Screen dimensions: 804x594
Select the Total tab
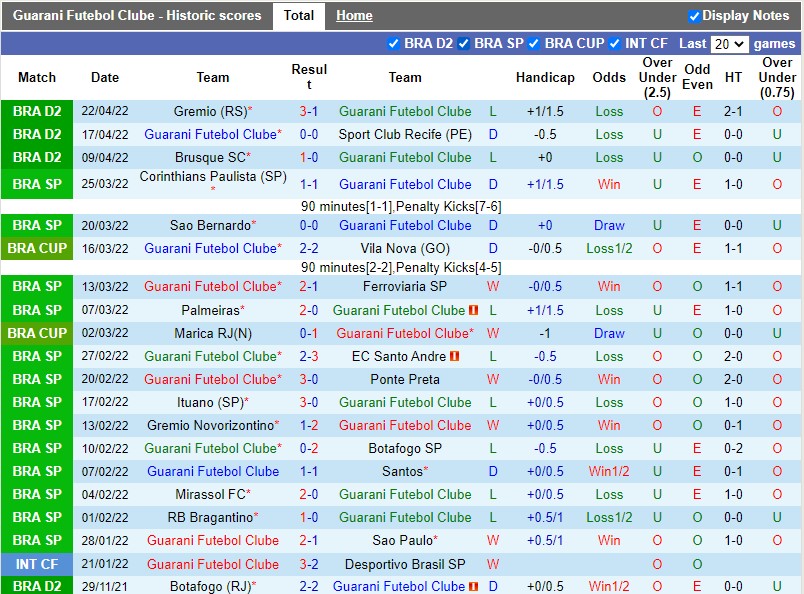pos(299,15)
